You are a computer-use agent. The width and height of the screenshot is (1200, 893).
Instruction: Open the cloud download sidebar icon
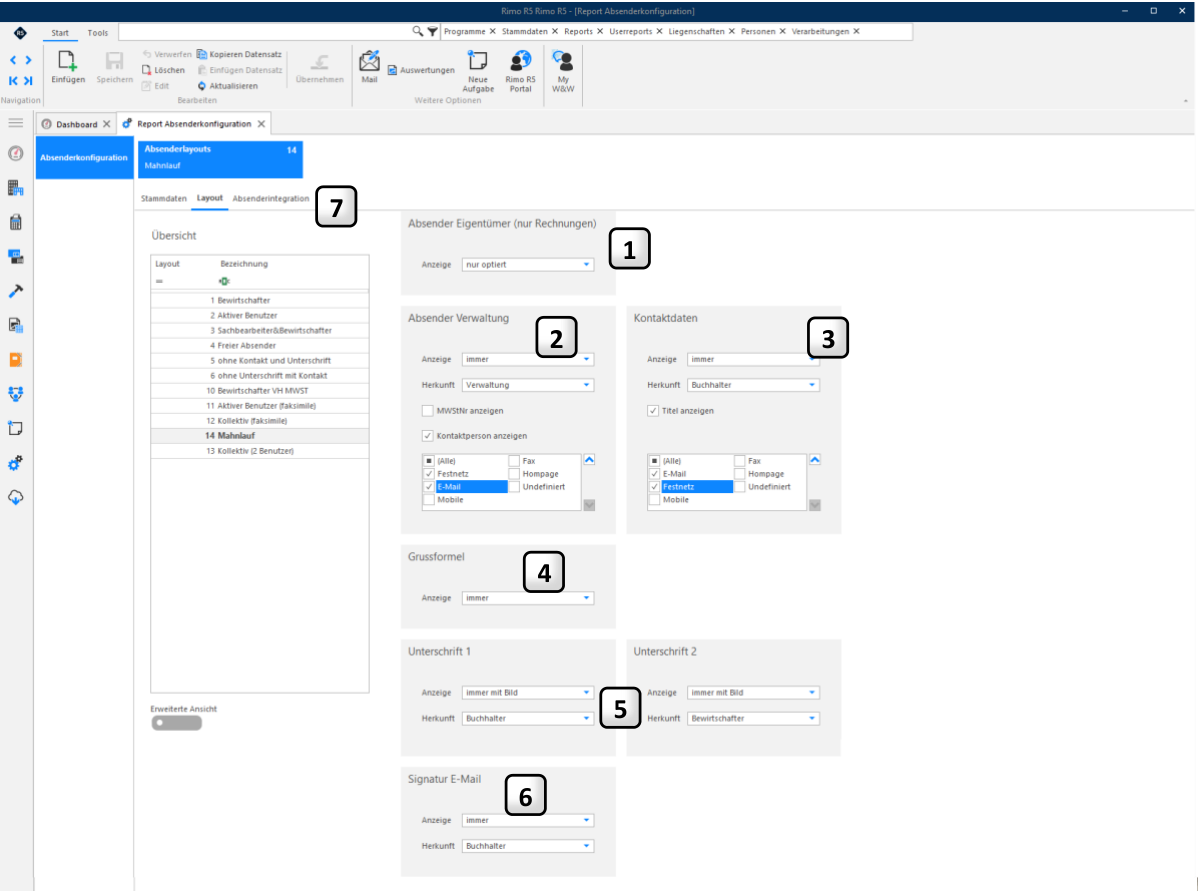click(15, 497)
